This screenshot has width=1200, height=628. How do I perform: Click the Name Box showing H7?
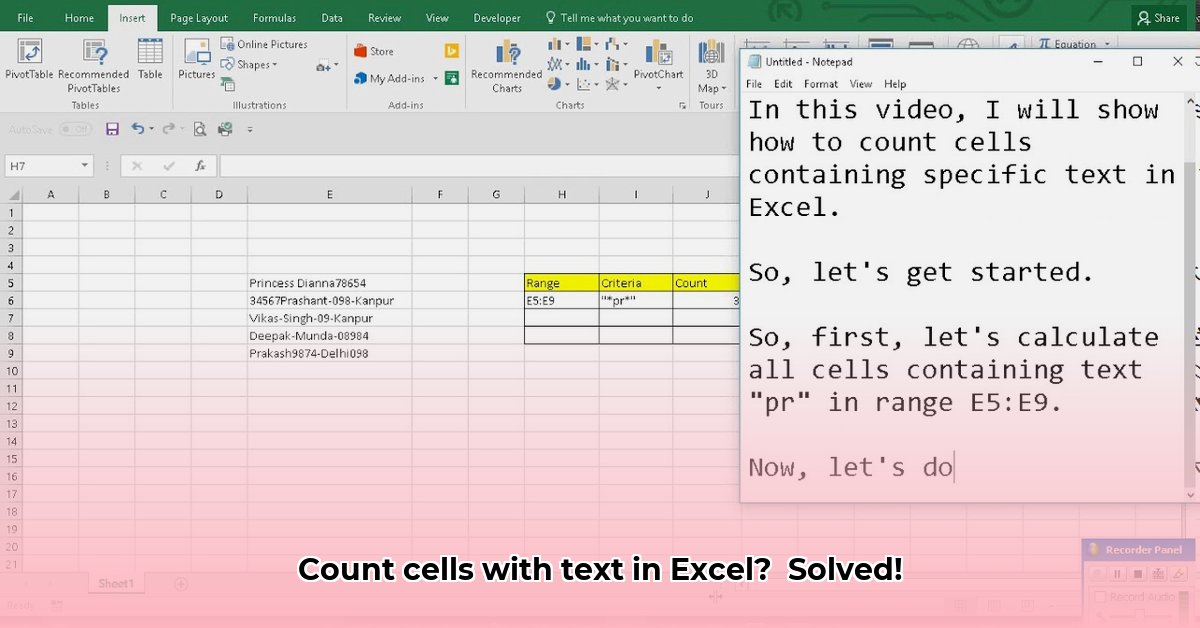[42, 166]
